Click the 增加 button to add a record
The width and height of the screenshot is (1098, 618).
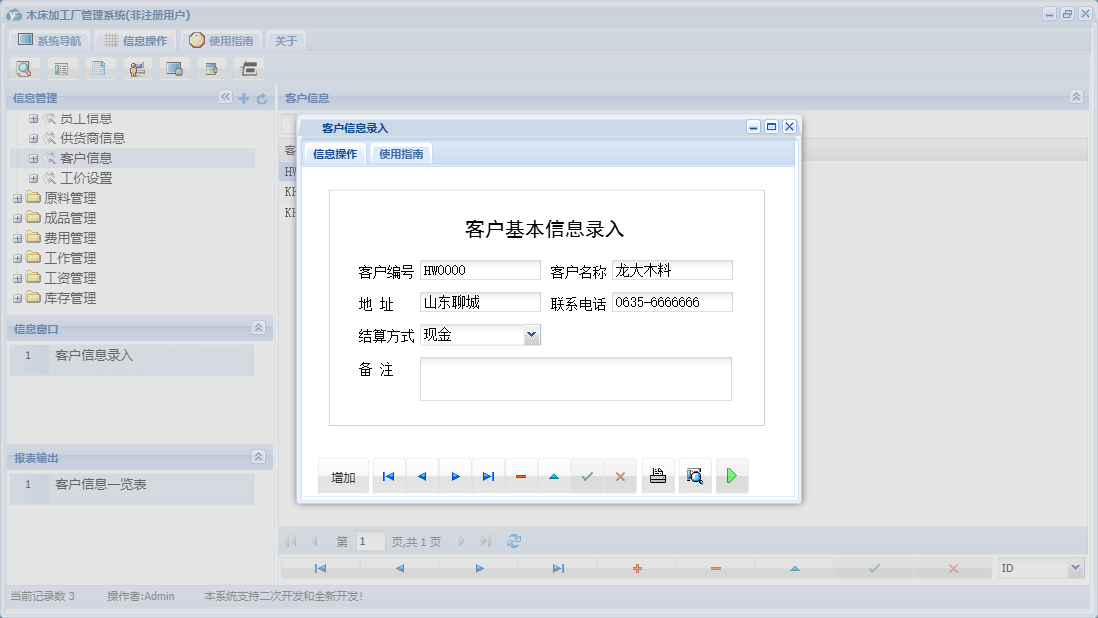pos(343,476)
